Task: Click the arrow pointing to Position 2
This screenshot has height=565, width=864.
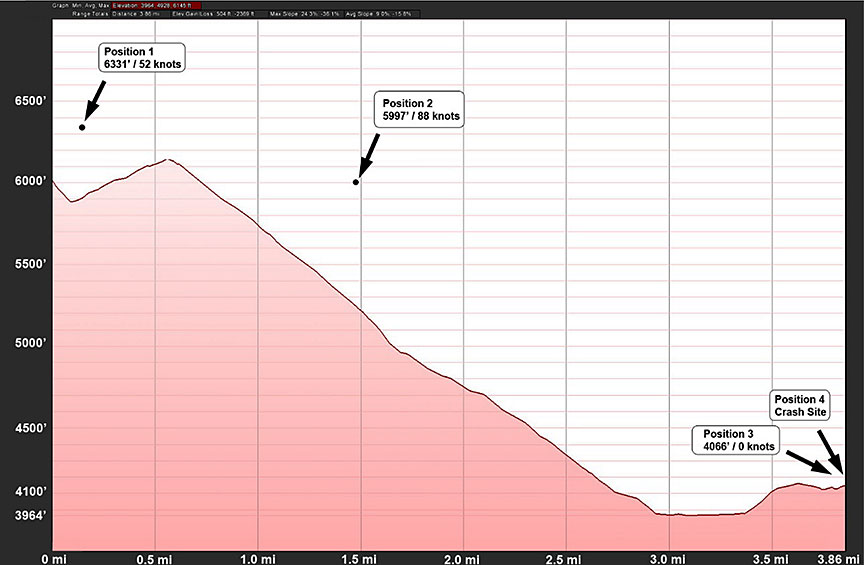Action: (367, 153)
